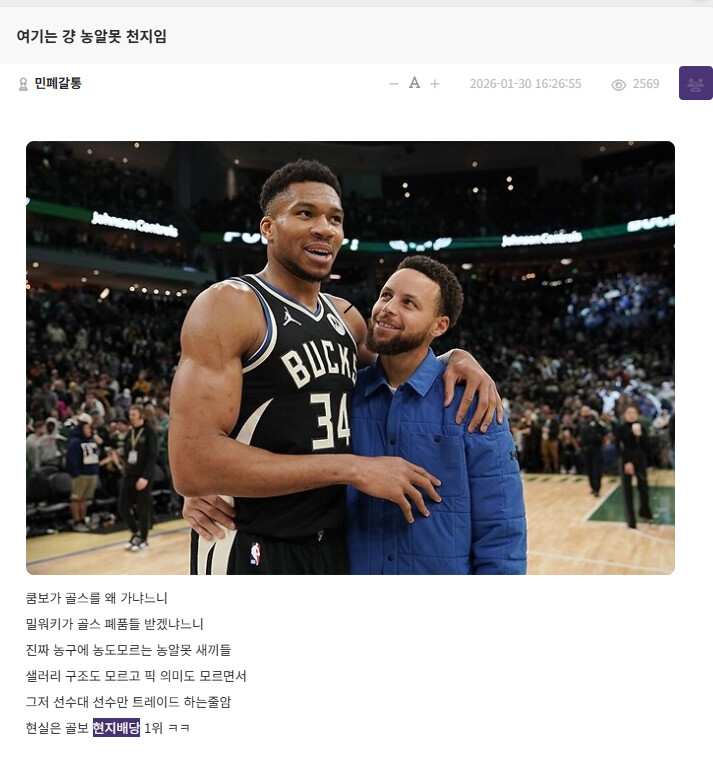The width and height of the screenshot is (713, 765).
Task: Click text line 그저 선수대 선수만 트레이드
Action: pyautogui.click(x=128, y=702)
